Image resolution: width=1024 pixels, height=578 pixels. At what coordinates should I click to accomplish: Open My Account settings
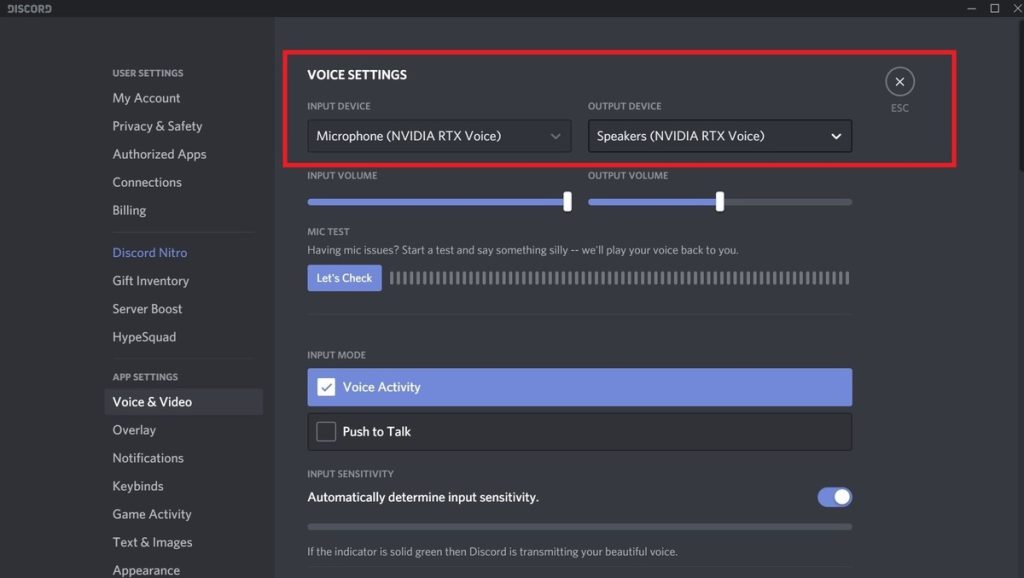[x=146, y=98]
